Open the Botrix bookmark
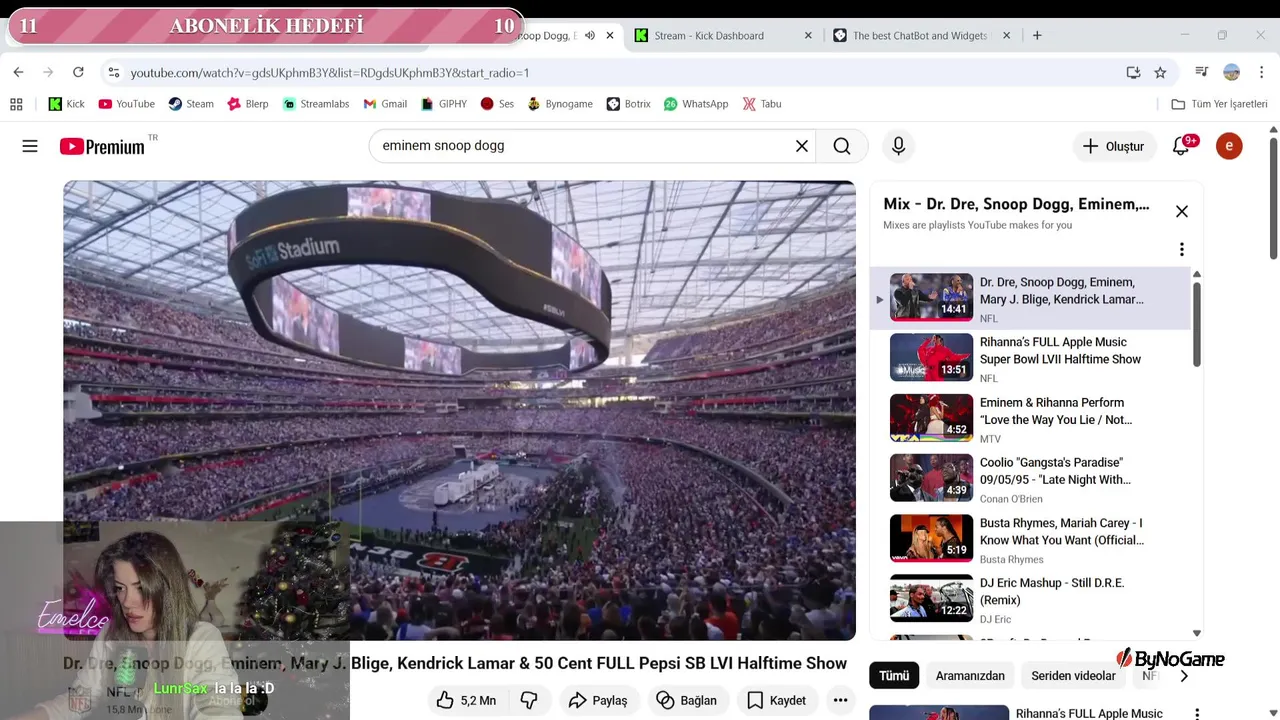This screenshot has width=1280, height=720. coord(629,104)
